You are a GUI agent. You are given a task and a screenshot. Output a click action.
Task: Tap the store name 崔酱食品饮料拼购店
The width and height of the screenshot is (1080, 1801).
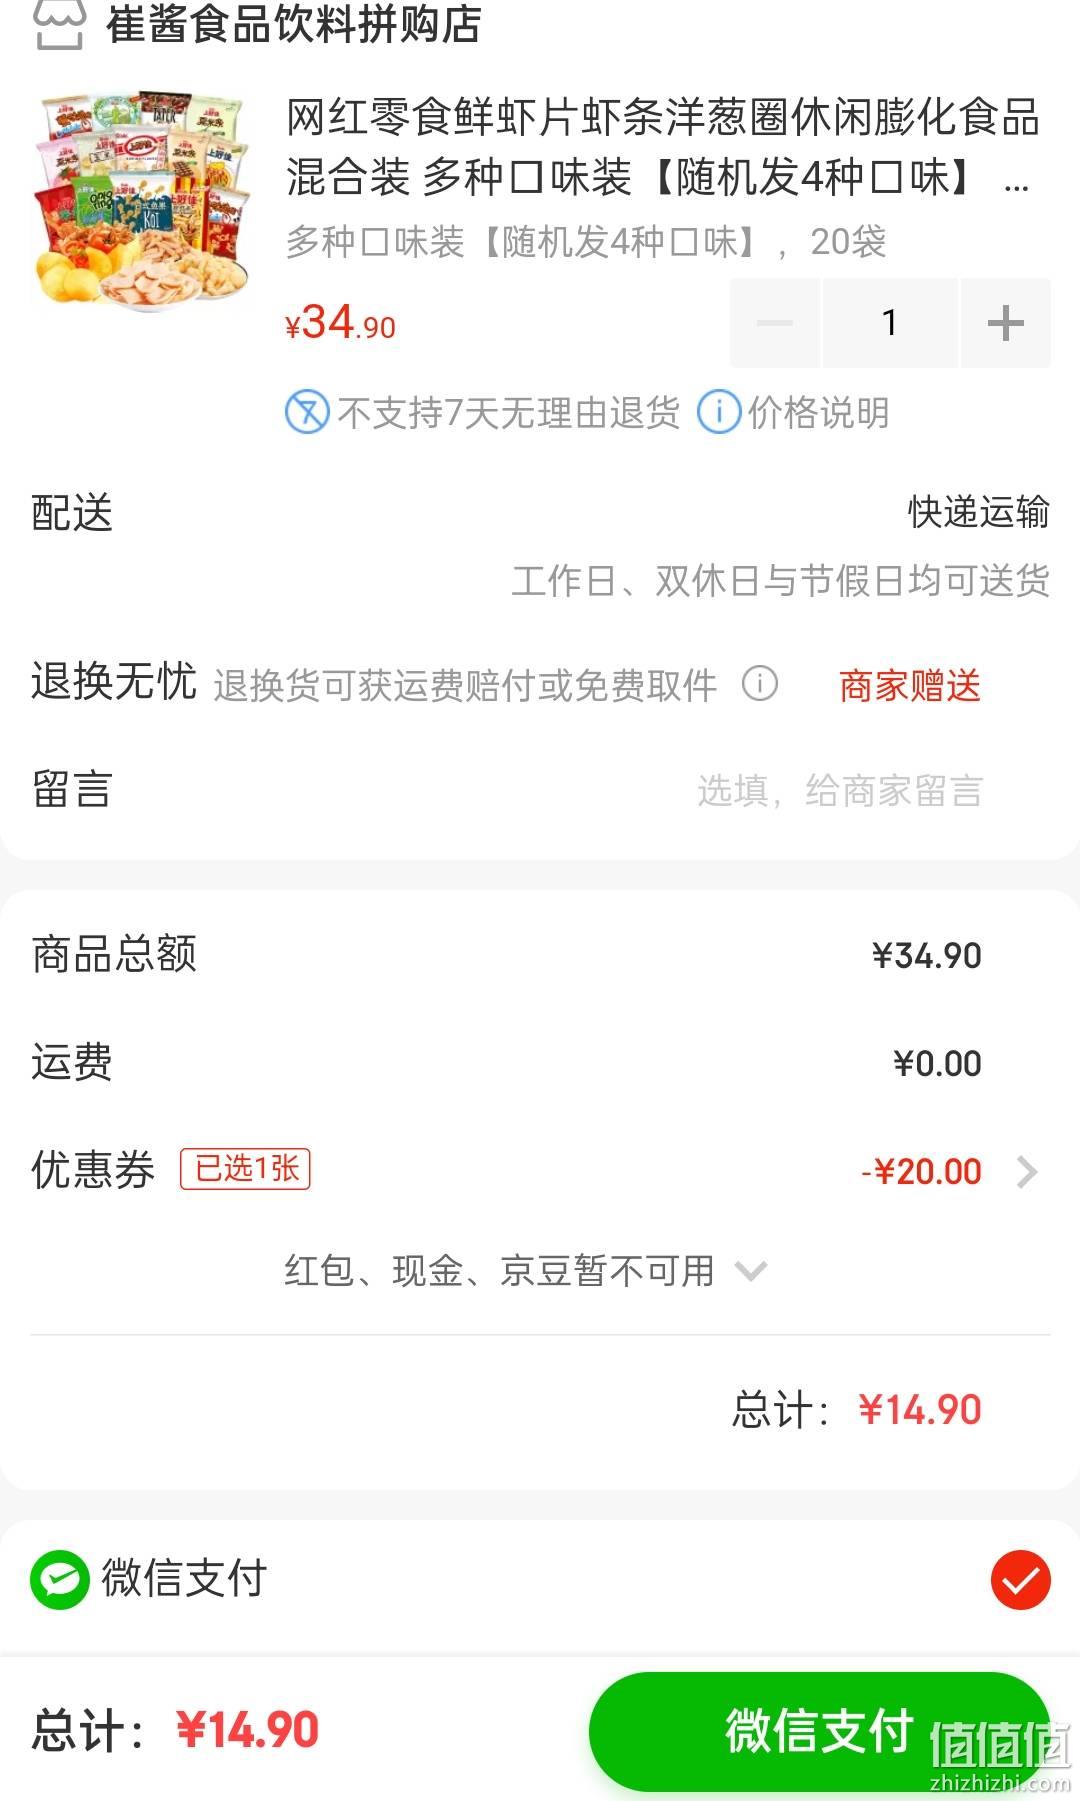pyautogui.click(x=294, y=24)
